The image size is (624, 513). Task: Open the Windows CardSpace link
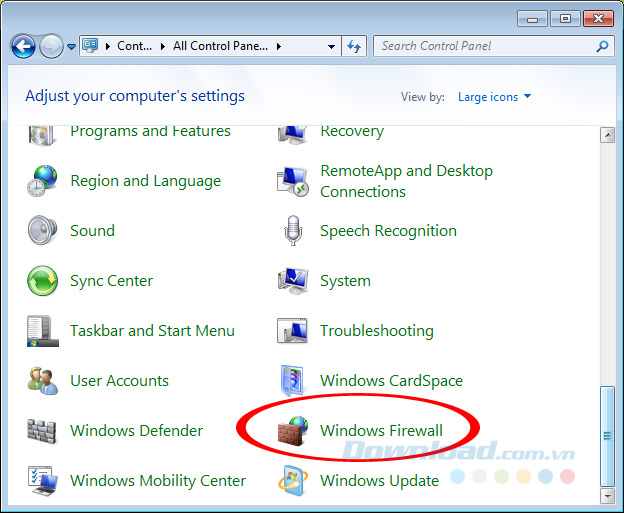pos(392,381)
